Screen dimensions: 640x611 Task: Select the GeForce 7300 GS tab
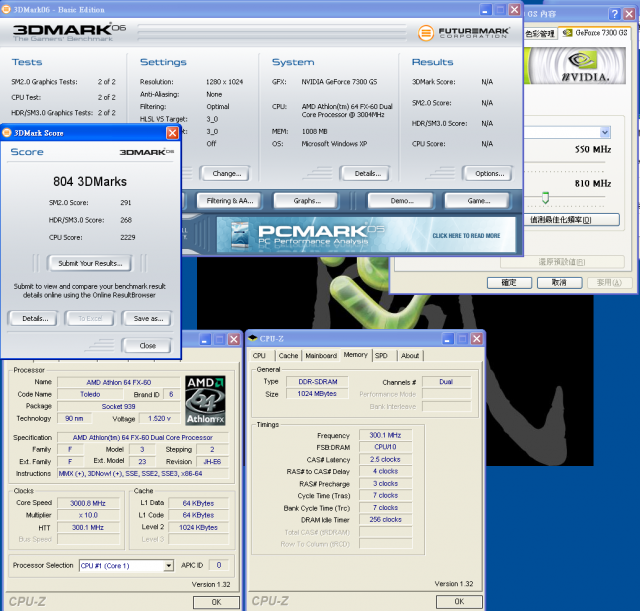pyautogui.click(x=595, y=33)
